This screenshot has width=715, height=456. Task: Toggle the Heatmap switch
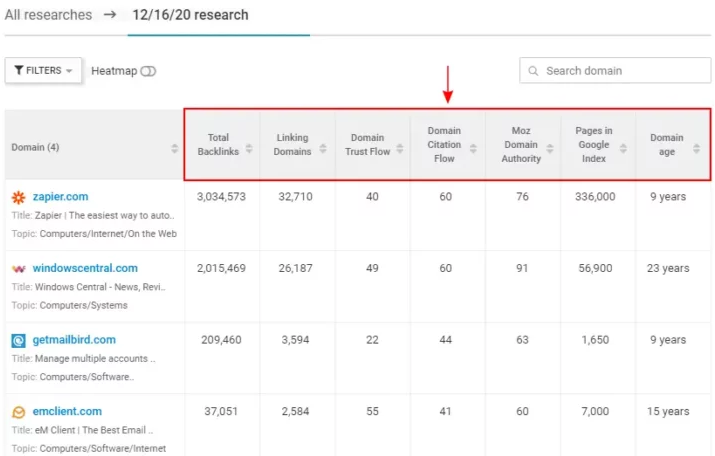pyautogui.click(x=148, y=71)
